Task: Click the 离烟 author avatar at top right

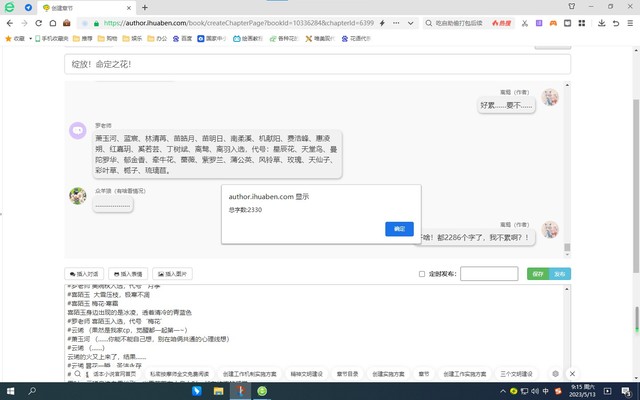Action: (550, 98)
